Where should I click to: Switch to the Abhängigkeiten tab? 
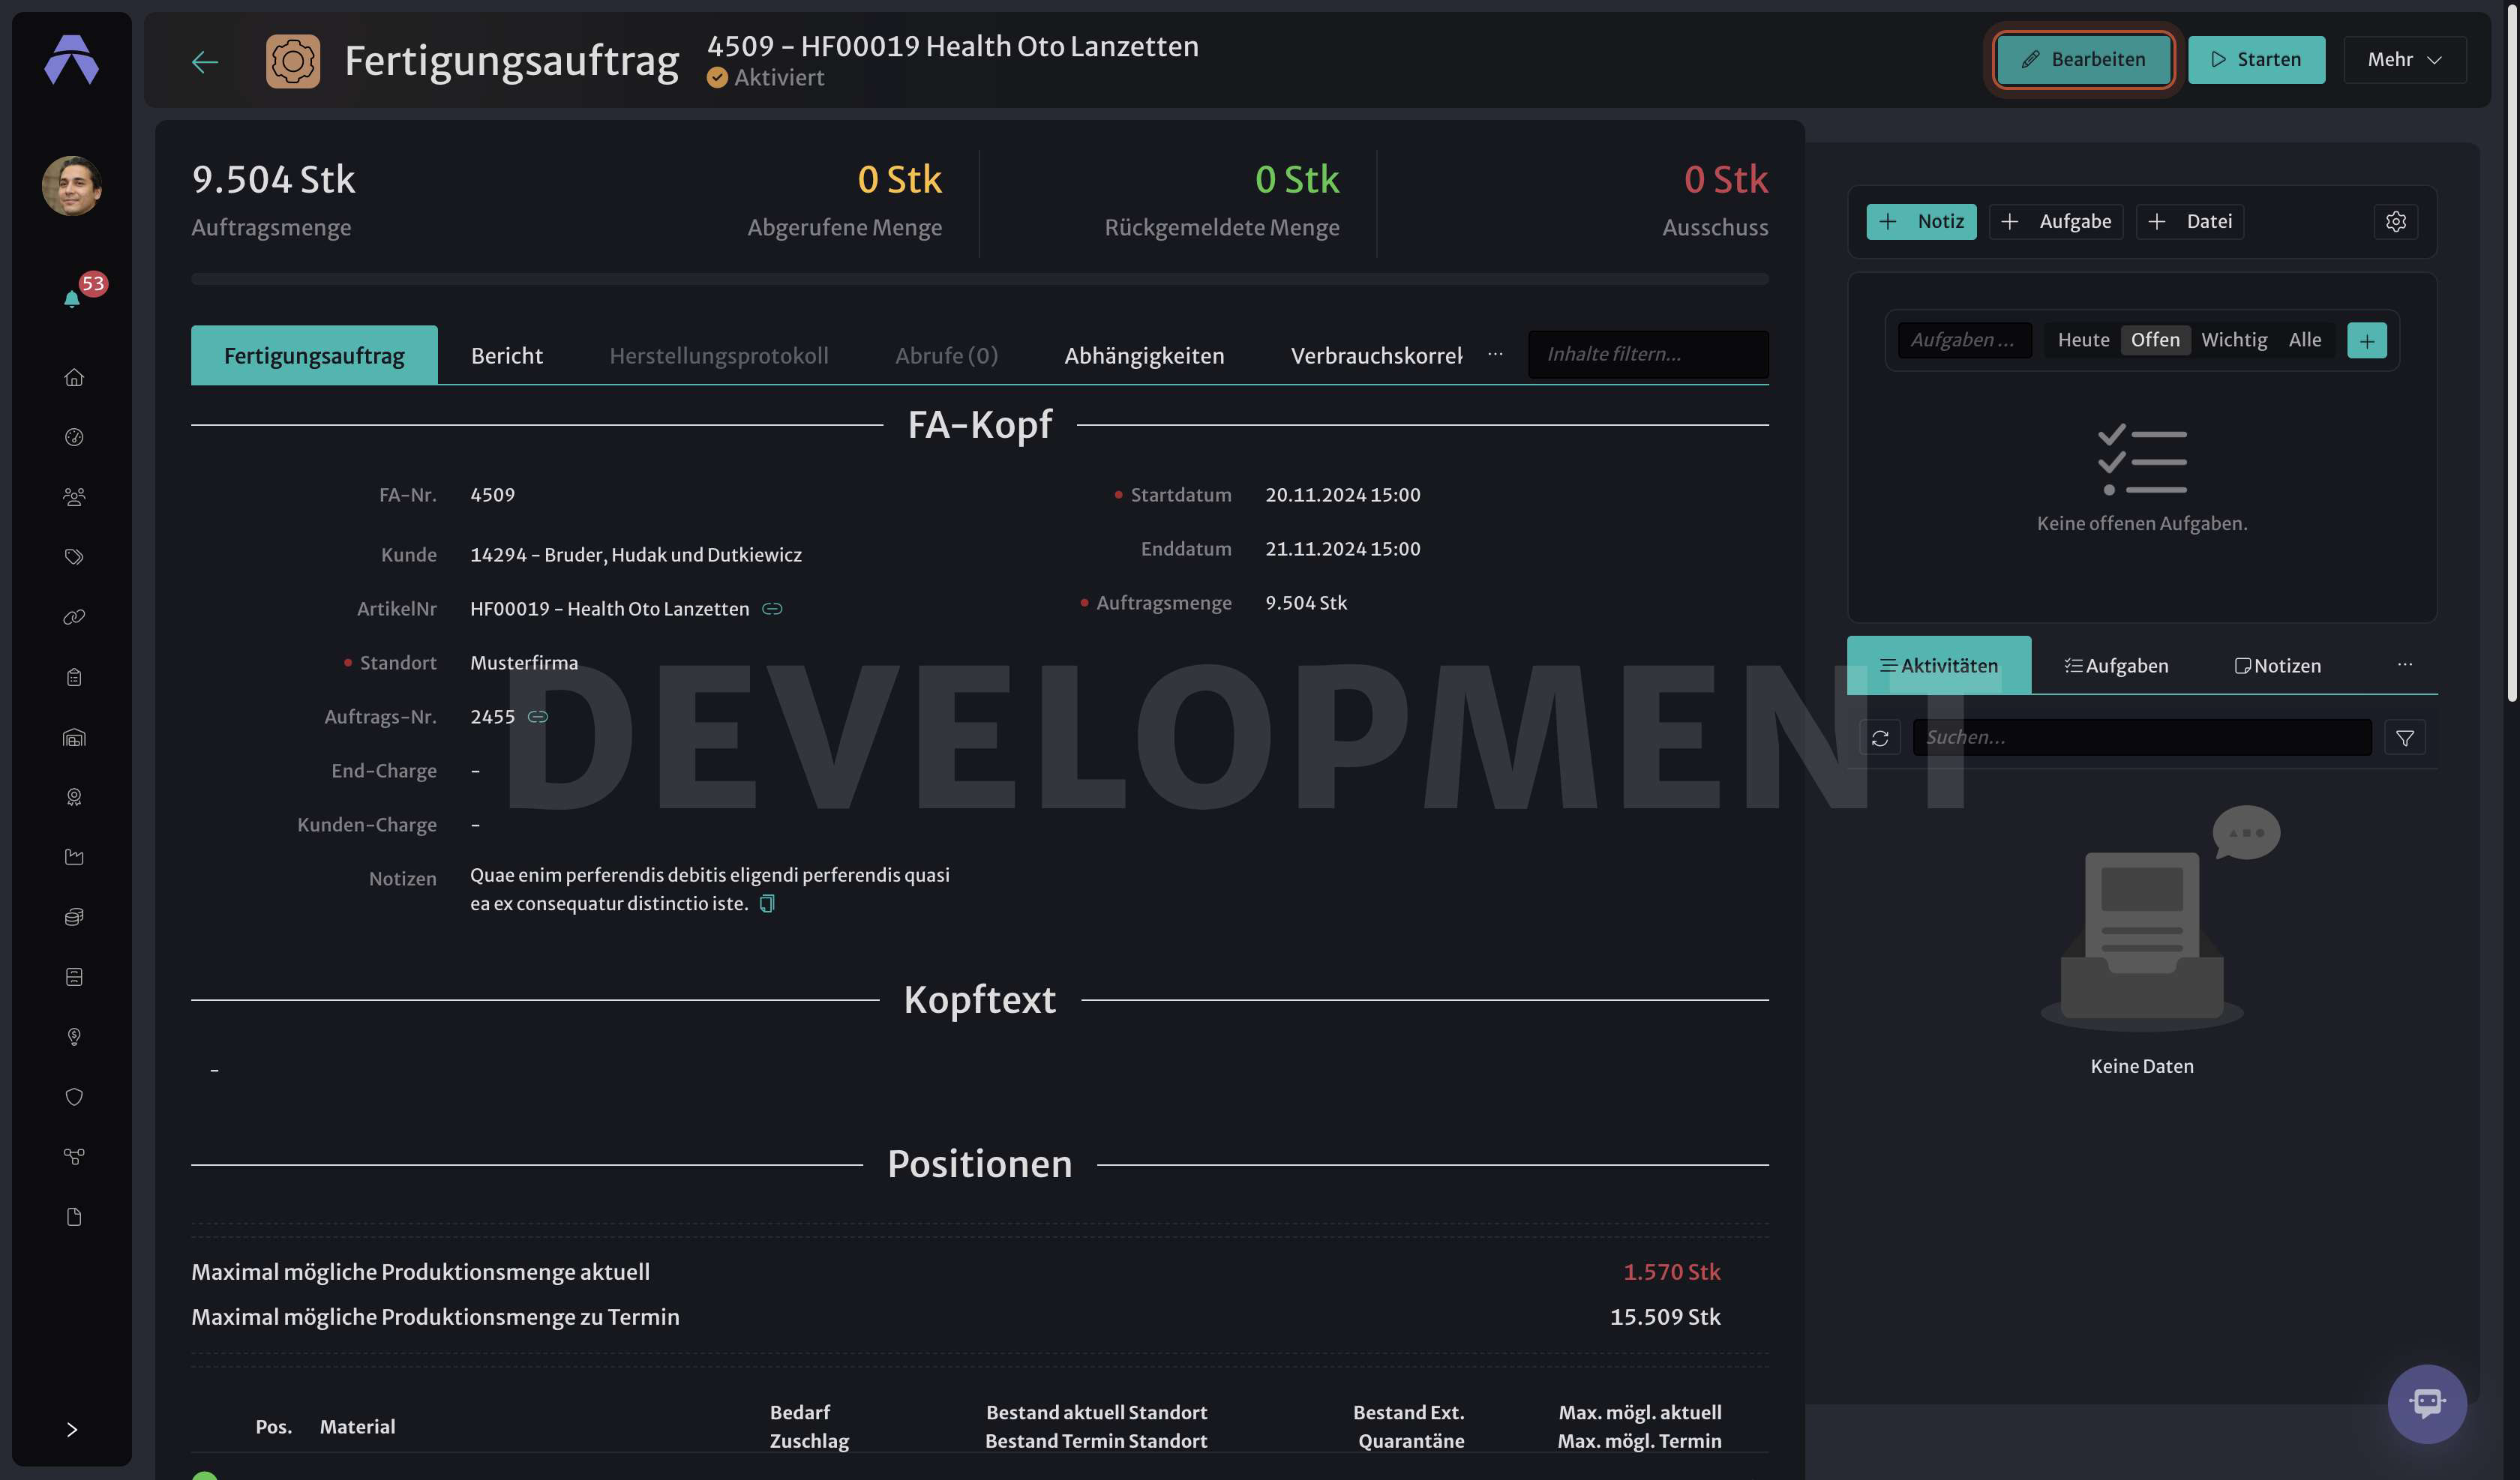[x=1144, y=356]
